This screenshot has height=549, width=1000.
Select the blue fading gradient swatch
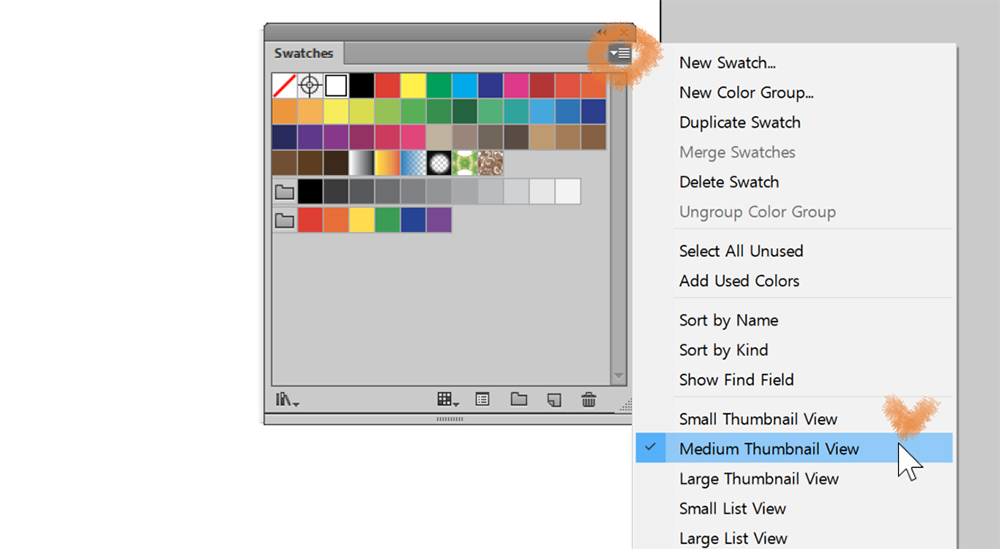[413, 163]
